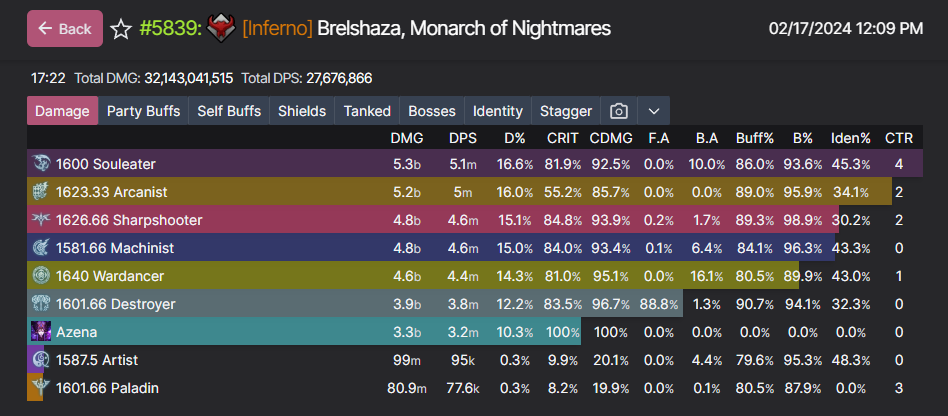The width and height of the screenshot is (948, 416).
Task: Click the Souleater class icon
Action: pos(40,164)
